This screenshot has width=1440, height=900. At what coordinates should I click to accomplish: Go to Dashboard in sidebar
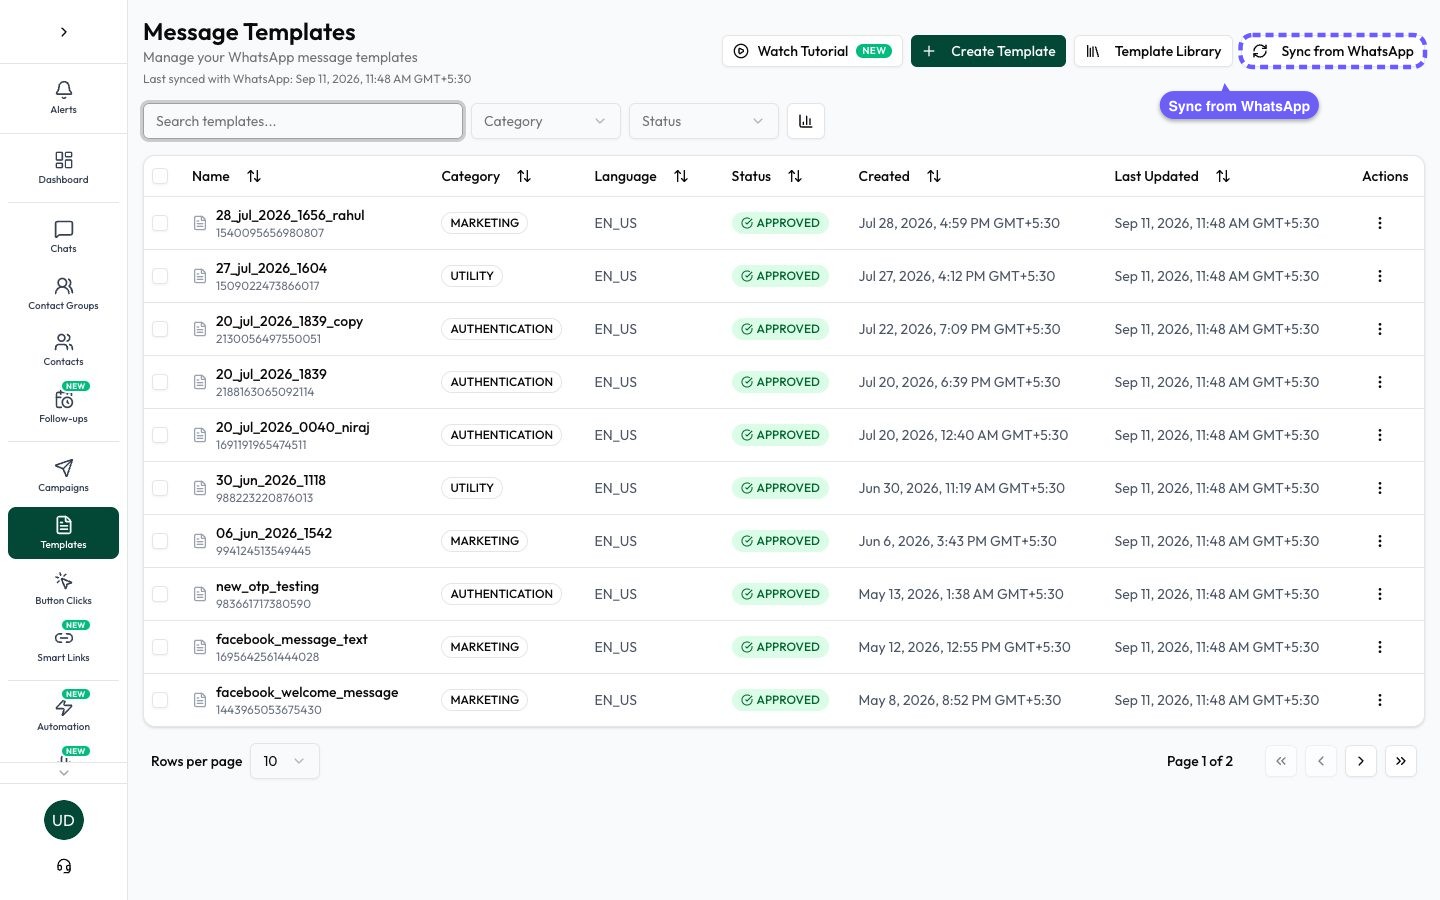click(64, 167)
